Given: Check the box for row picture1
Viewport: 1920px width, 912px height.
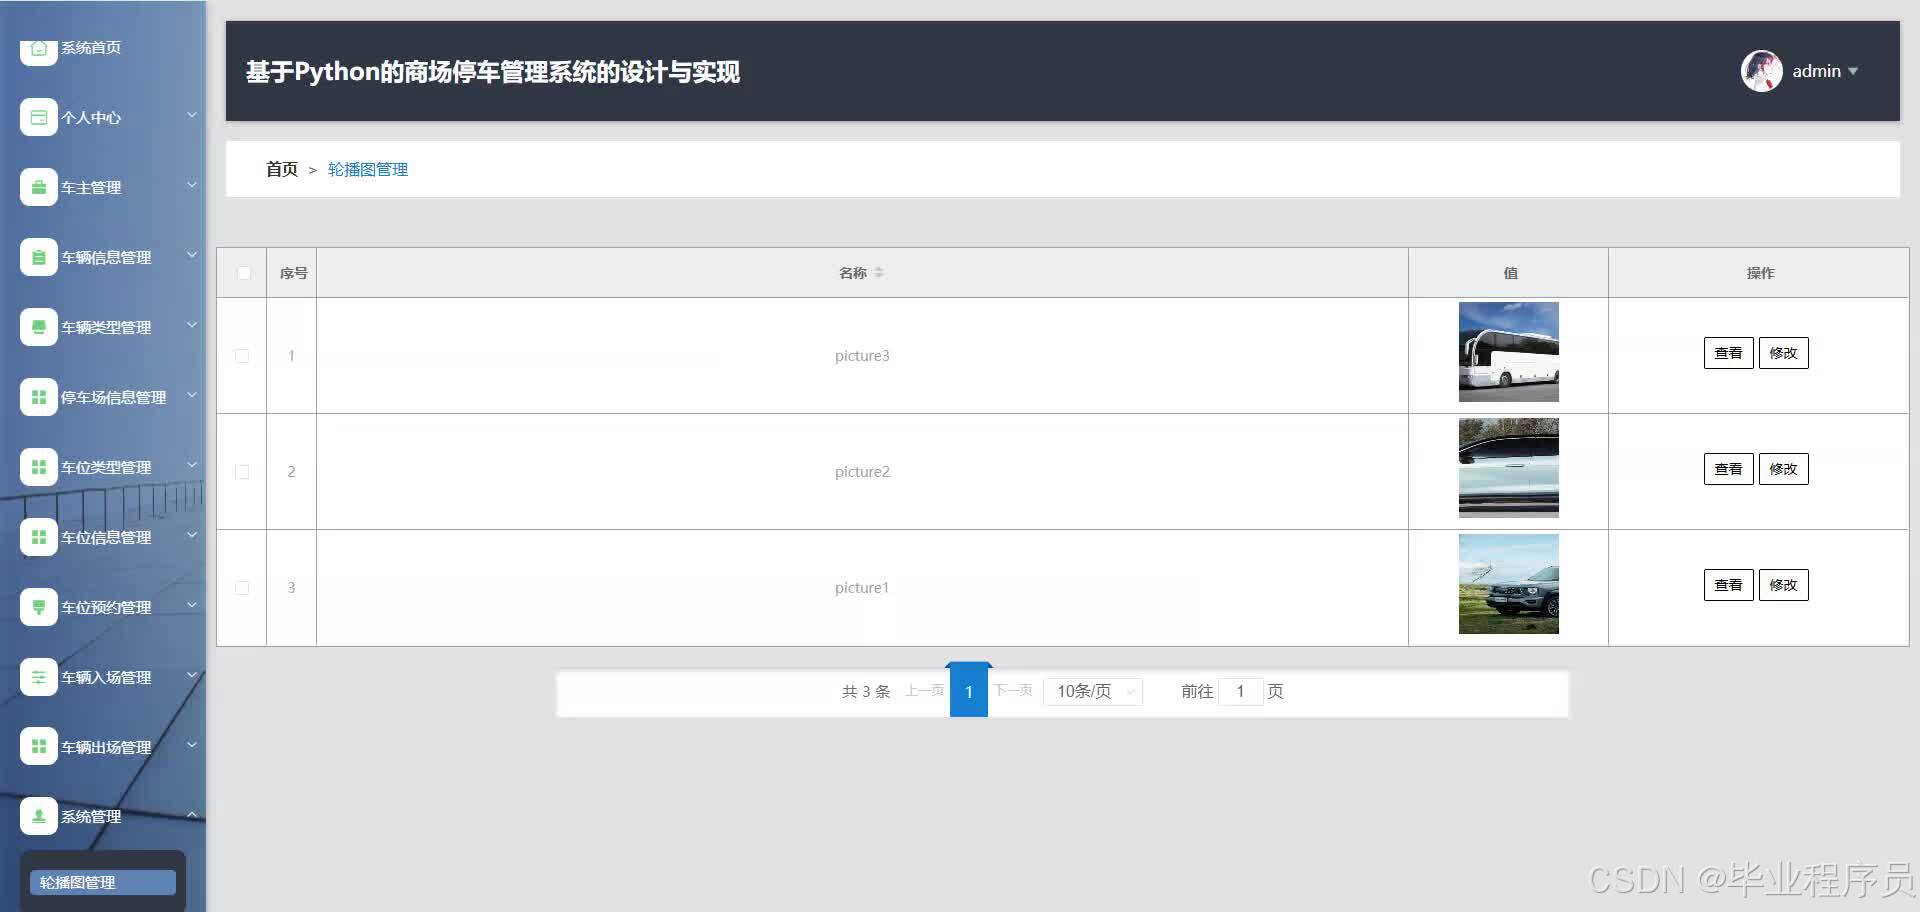Looking at the screenshot, I should [x=242, y=588].
